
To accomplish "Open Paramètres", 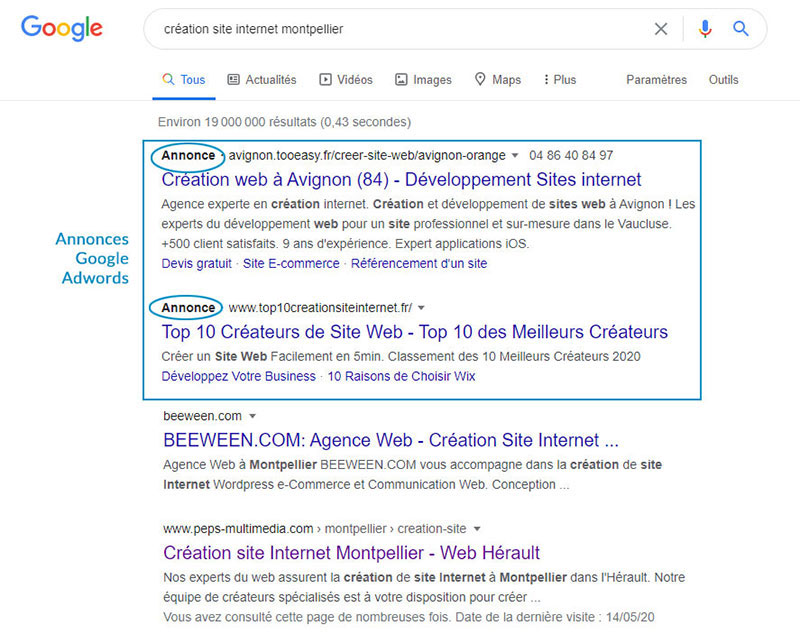I will click(x=657, y=80).
